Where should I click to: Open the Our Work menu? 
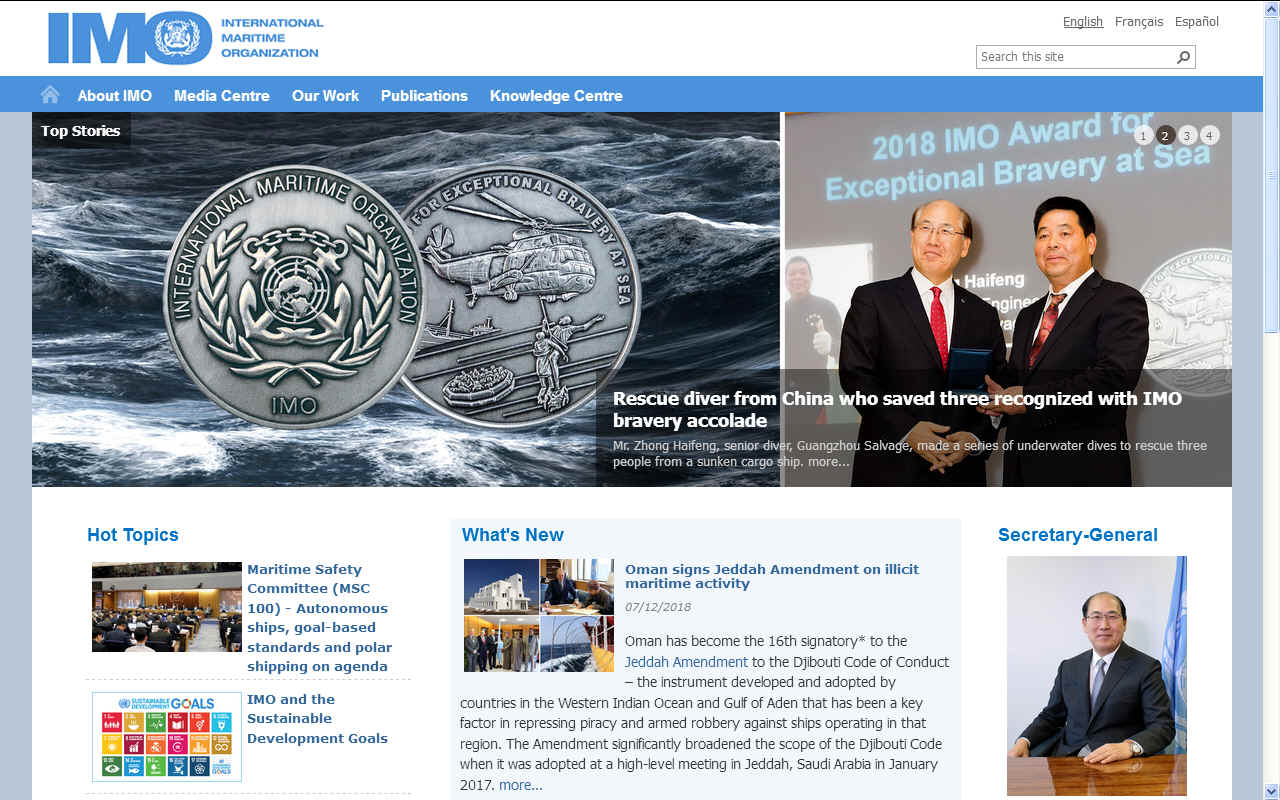(325, 96)
